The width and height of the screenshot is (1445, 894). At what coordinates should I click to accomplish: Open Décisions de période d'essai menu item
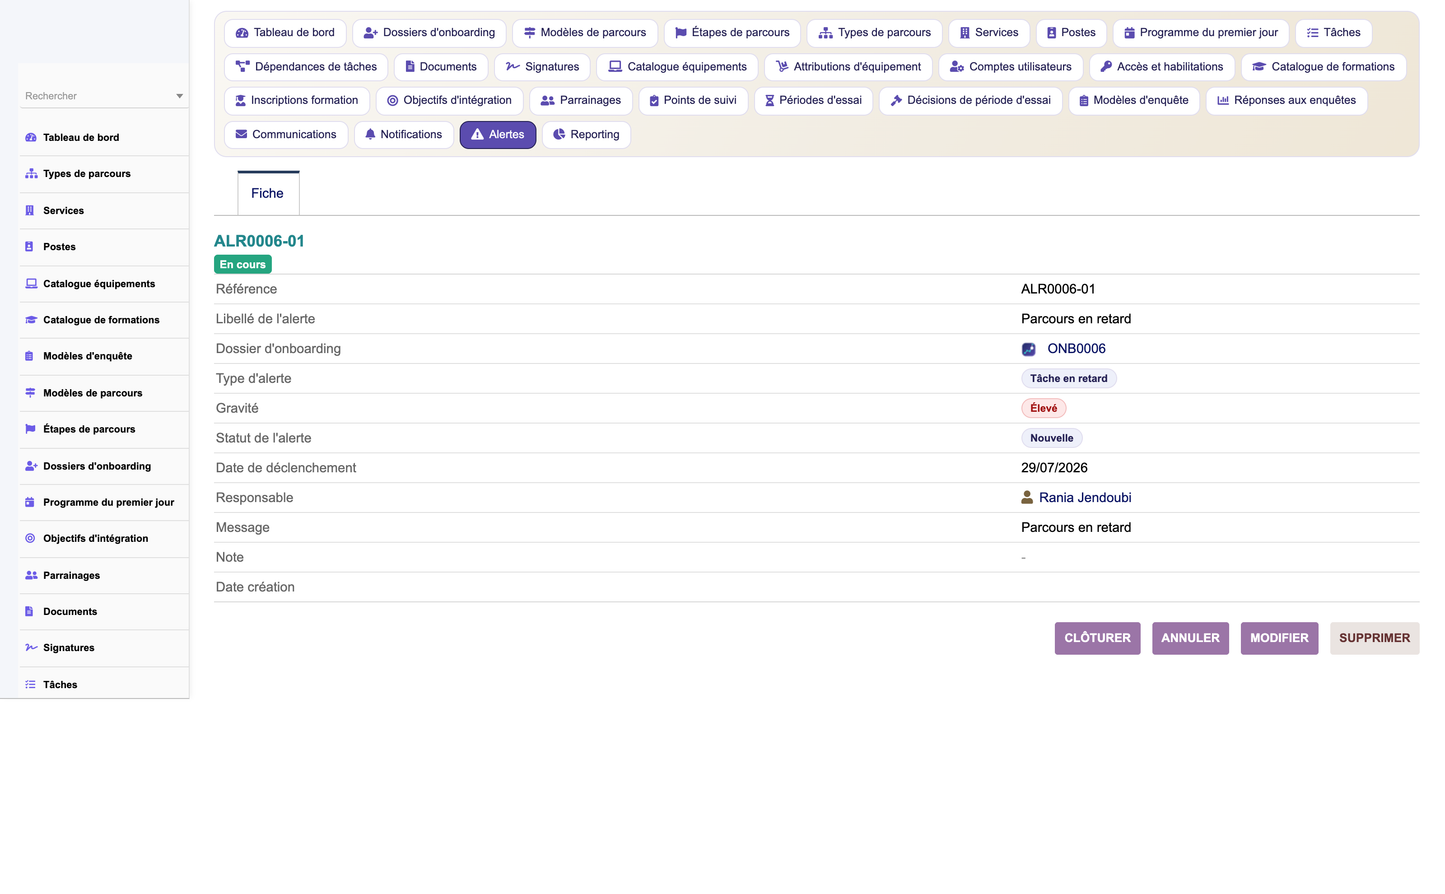[970, 101]
